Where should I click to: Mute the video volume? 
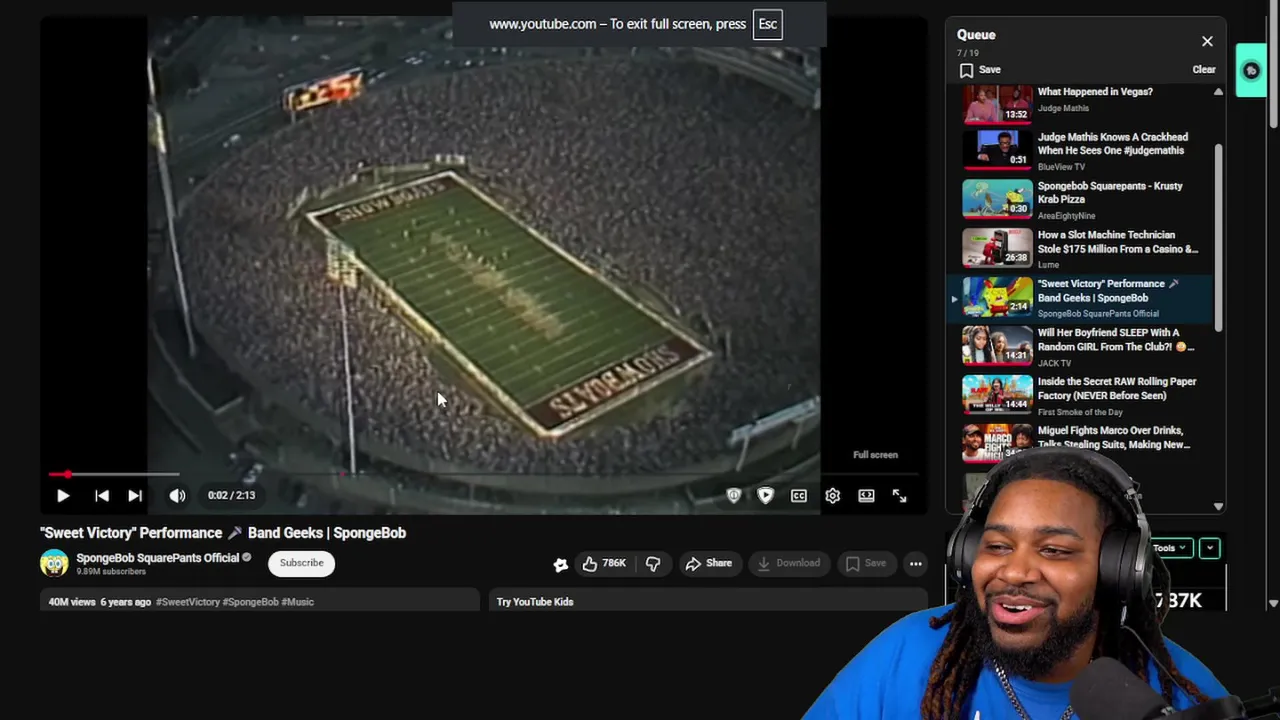coord(177,495)
